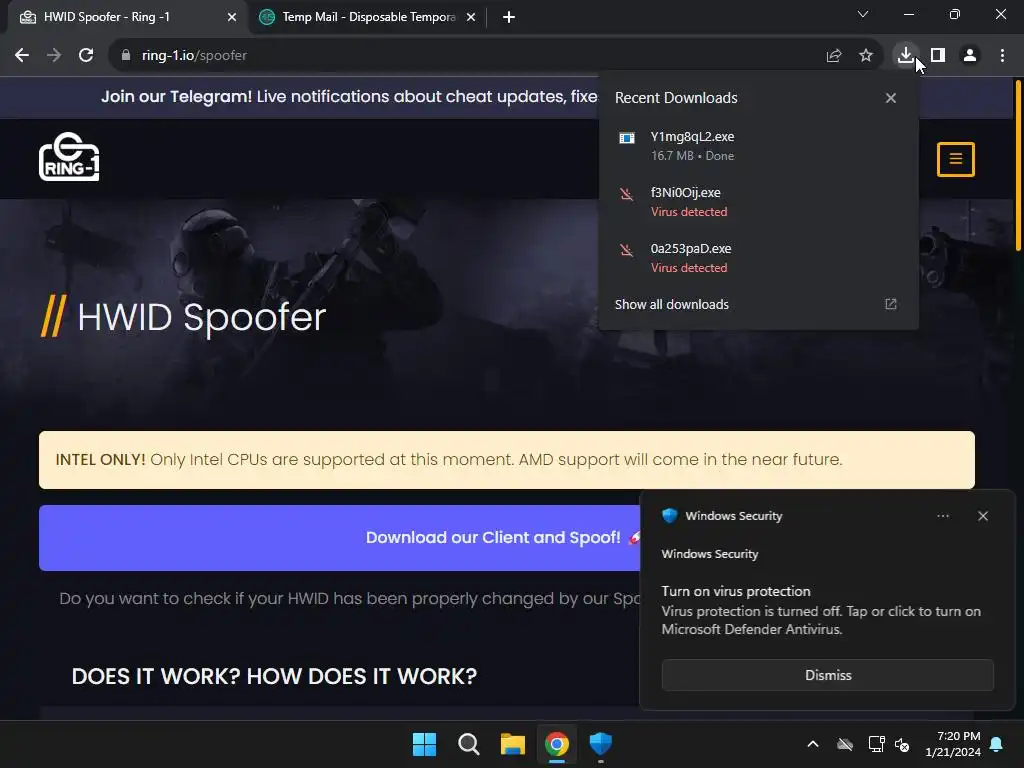Click the browser forward arrow
Screen dimensions: 1024x768
(54, 56)
